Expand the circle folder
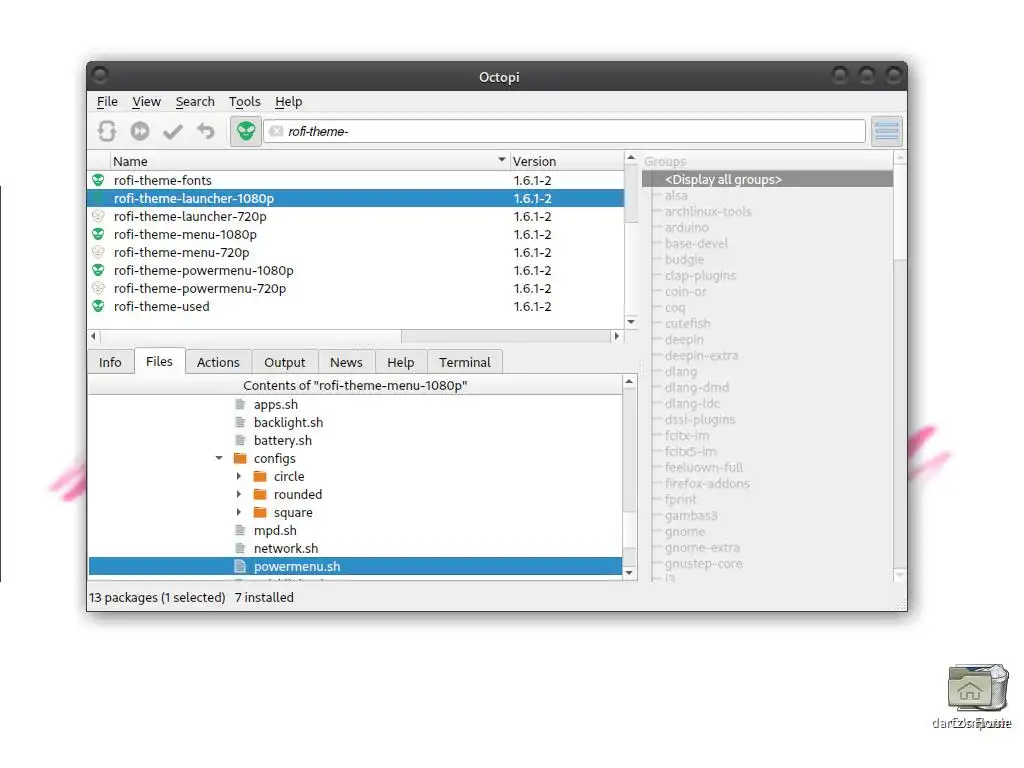 [238, 476]
